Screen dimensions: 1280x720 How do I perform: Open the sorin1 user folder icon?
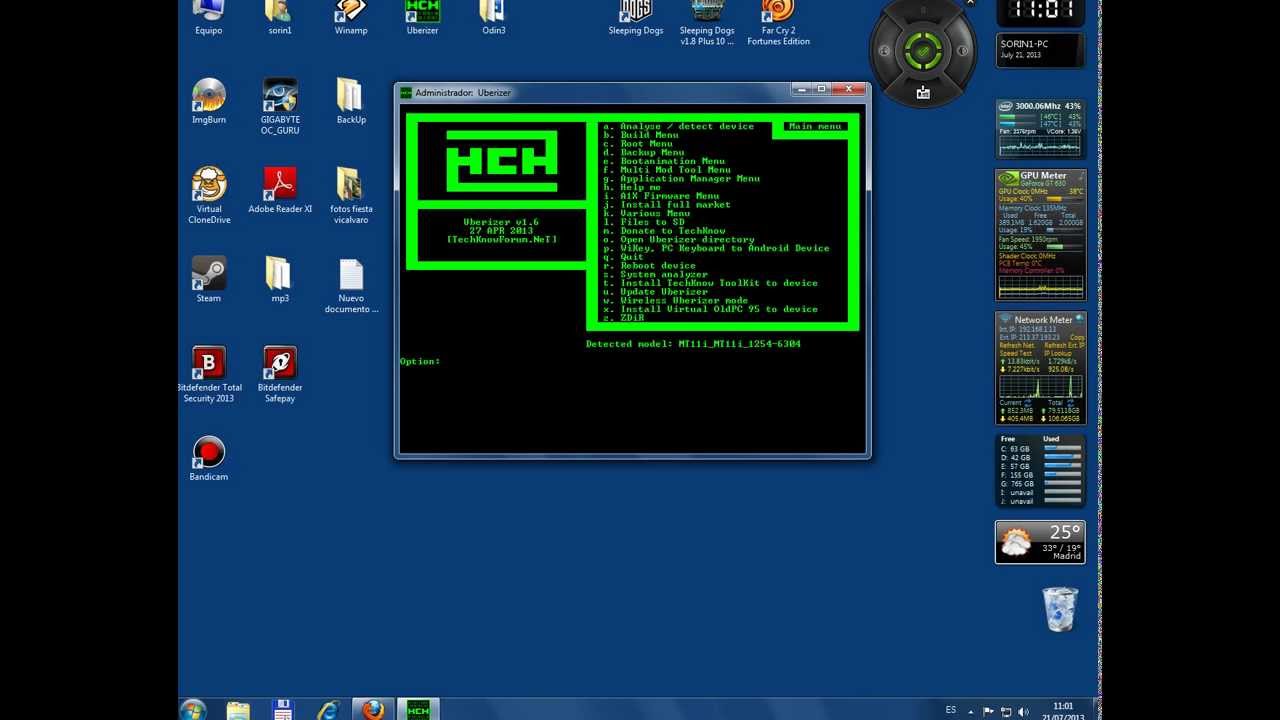tap(279, 17)
